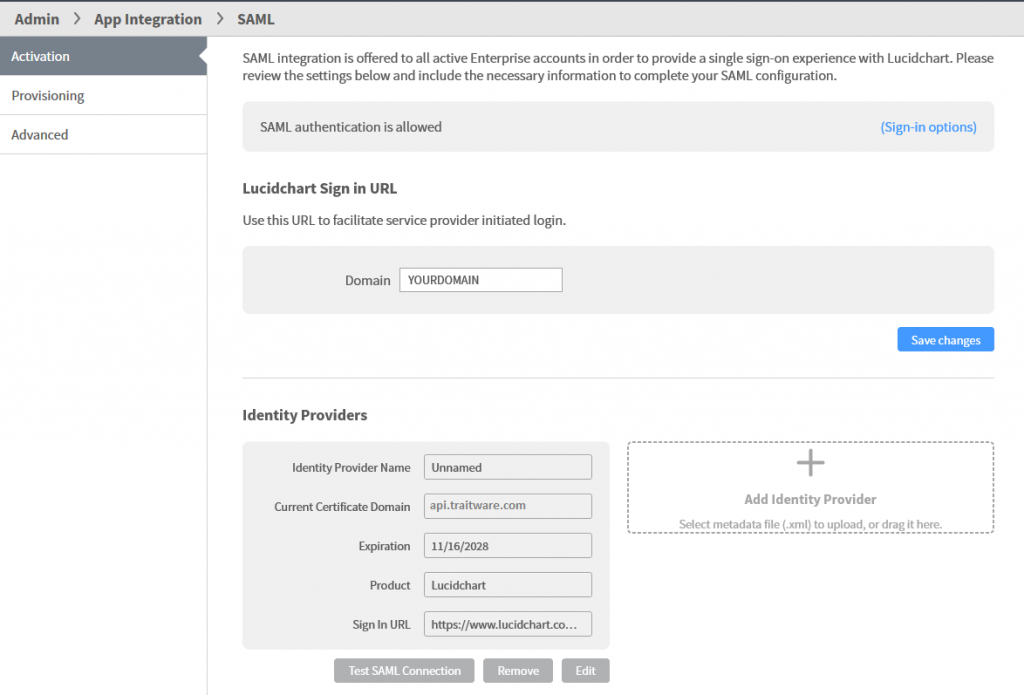Open the Advanced sidebar tab

click(x=103, y=135)
